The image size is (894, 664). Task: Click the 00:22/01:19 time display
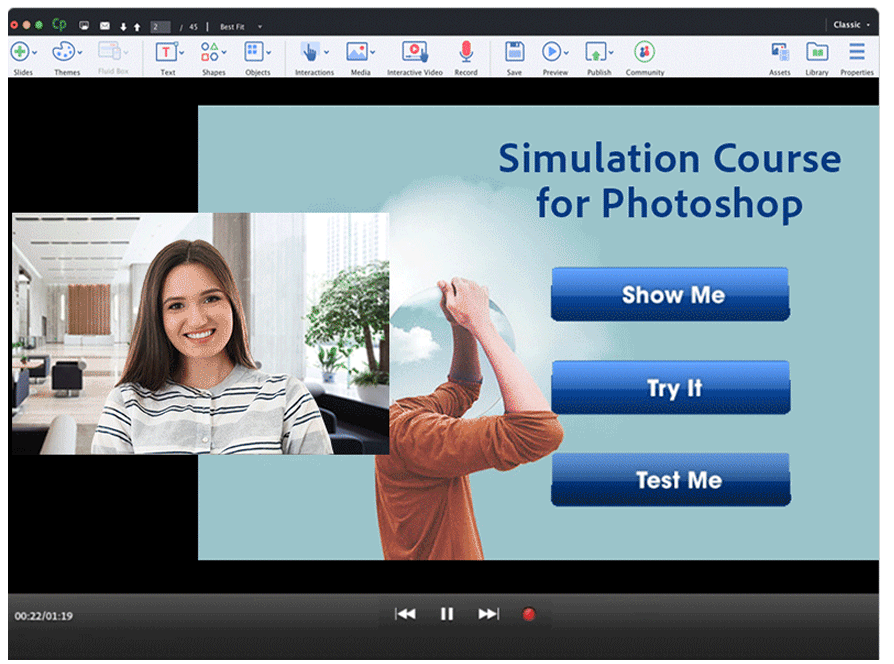pyautogui.click(x=43, y=616)
